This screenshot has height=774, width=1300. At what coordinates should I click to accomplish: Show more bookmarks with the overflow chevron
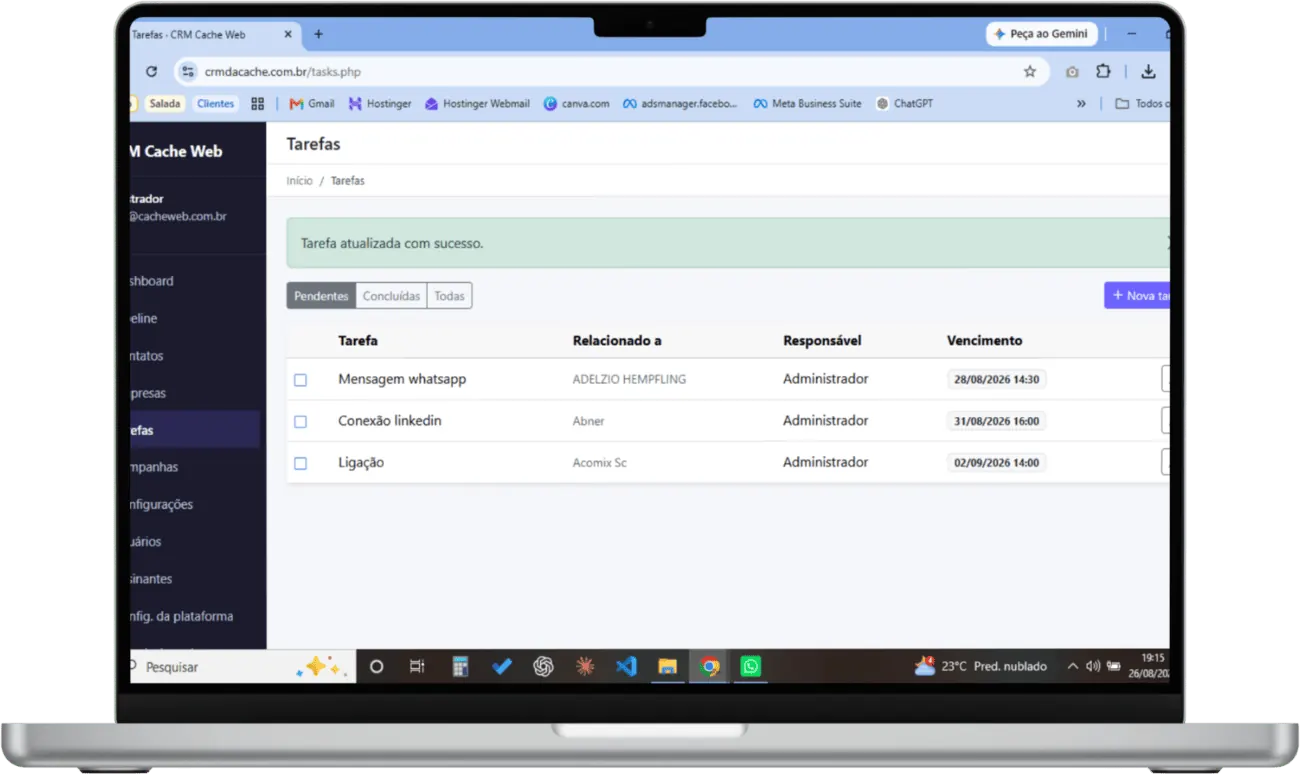(1081, 103)
